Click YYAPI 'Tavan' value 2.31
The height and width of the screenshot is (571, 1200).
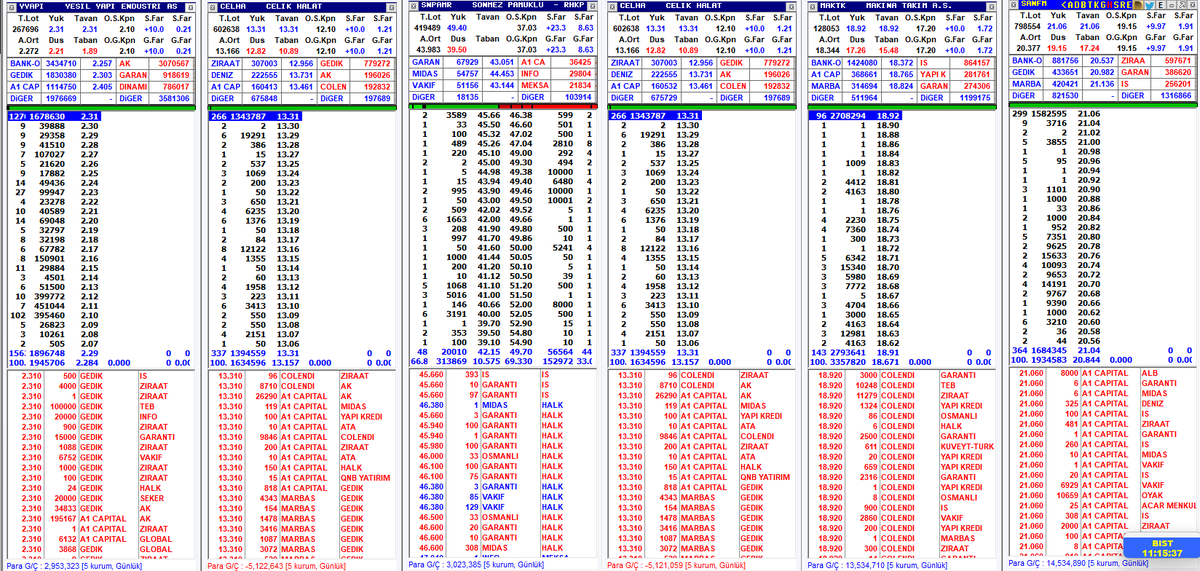[88, 29]
